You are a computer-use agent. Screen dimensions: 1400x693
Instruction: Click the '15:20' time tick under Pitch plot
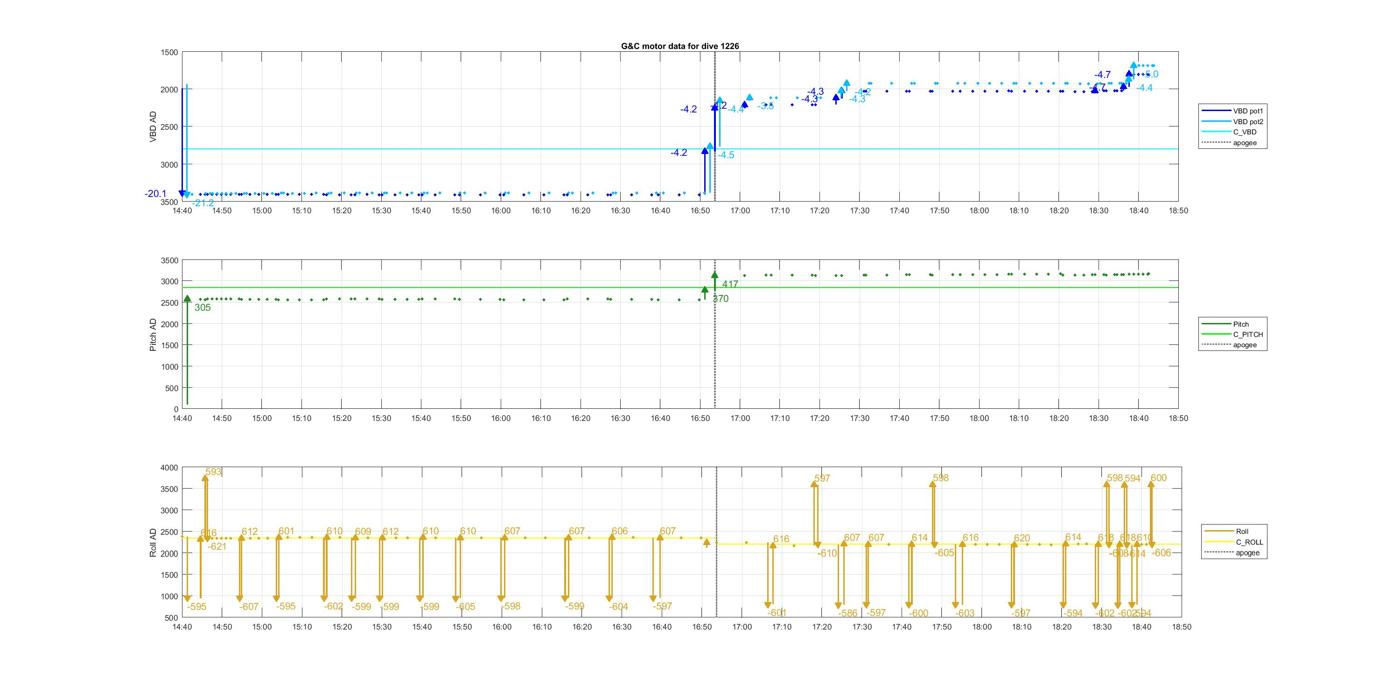342,419
